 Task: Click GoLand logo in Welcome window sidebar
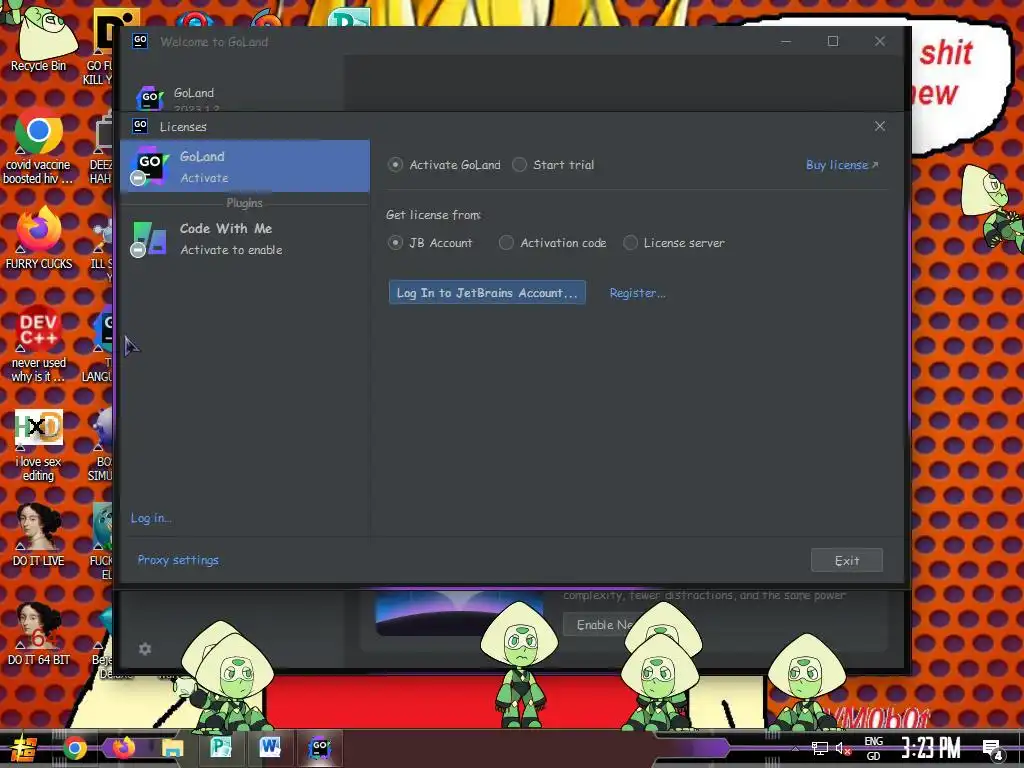pyautogui.click(x=150, y=99)
